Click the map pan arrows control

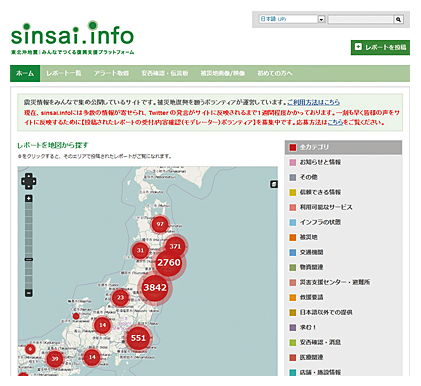click(x=29, y=181)
